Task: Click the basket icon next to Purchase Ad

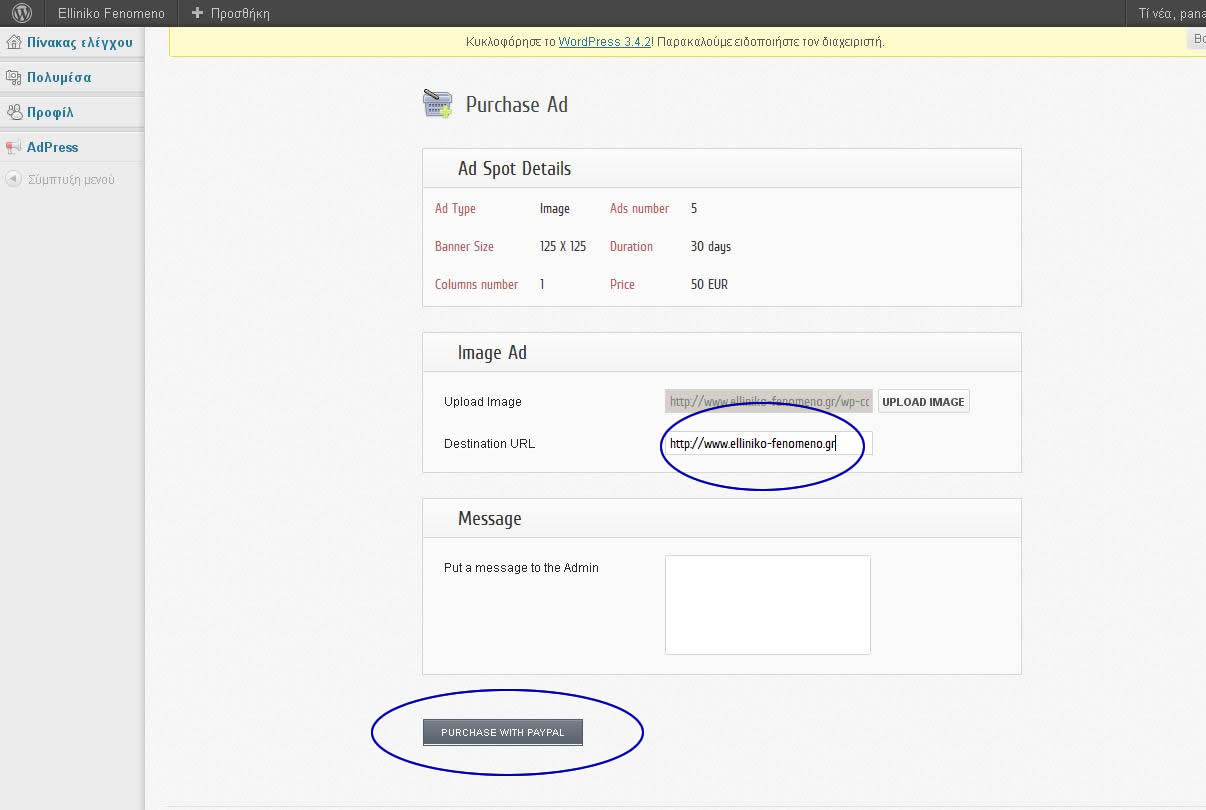Action: 438,105
